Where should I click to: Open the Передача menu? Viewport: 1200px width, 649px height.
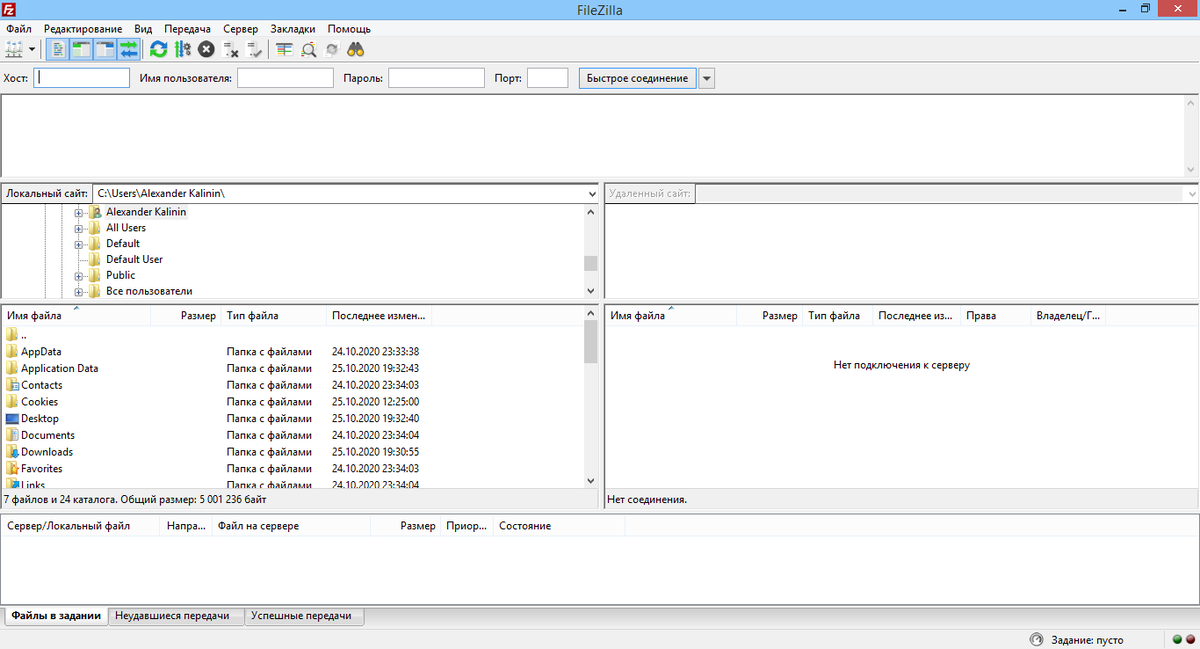(188, 29)
